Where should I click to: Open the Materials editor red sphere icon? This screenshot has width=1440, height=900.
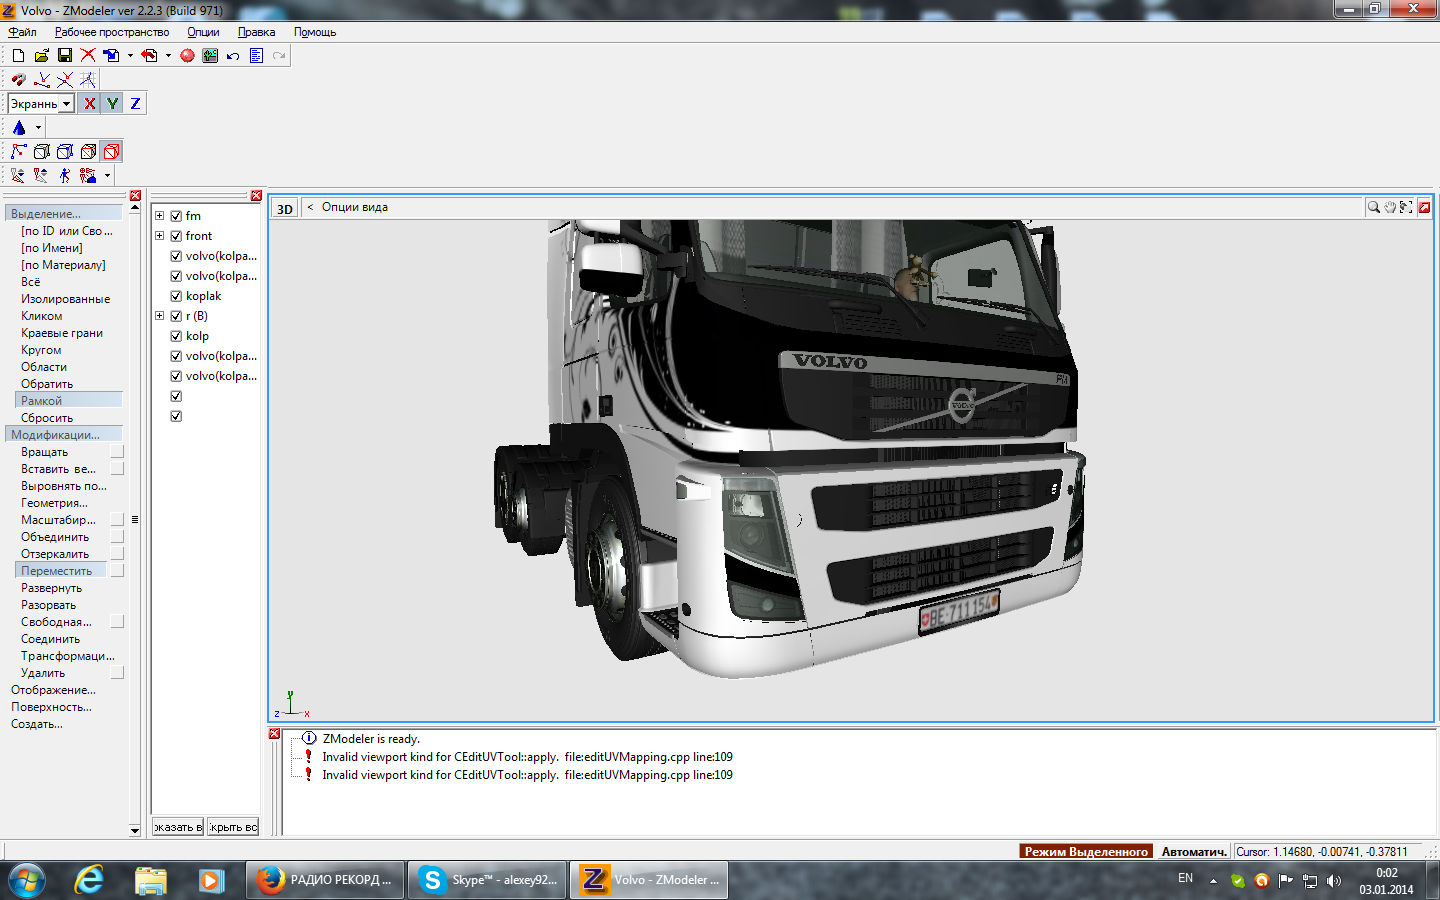pos(187,56)
